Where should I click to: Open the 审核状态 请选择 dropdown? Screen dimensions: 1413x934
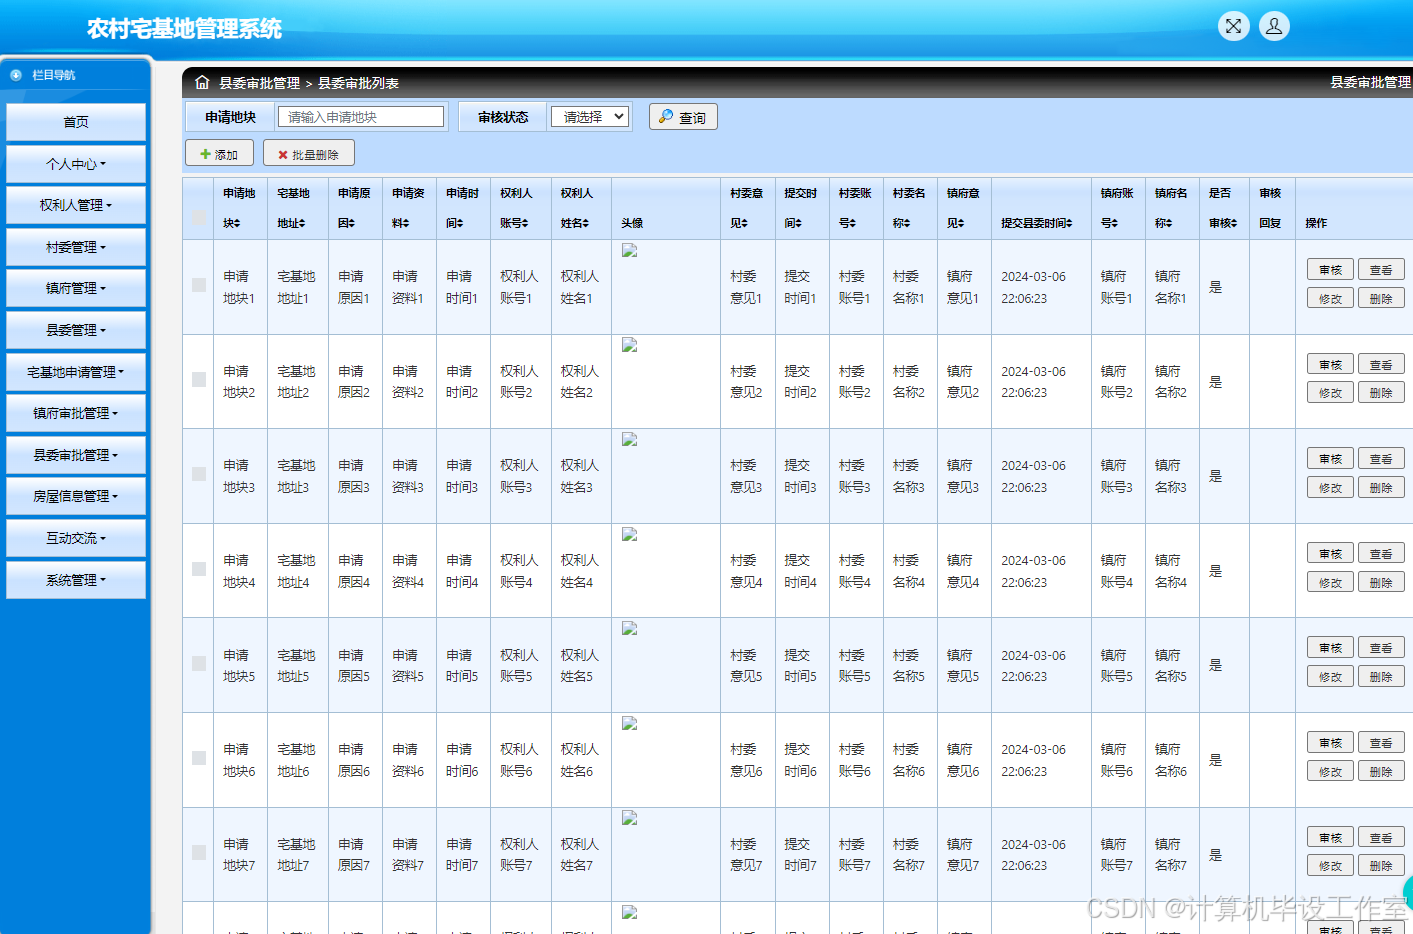click(590, 117)
